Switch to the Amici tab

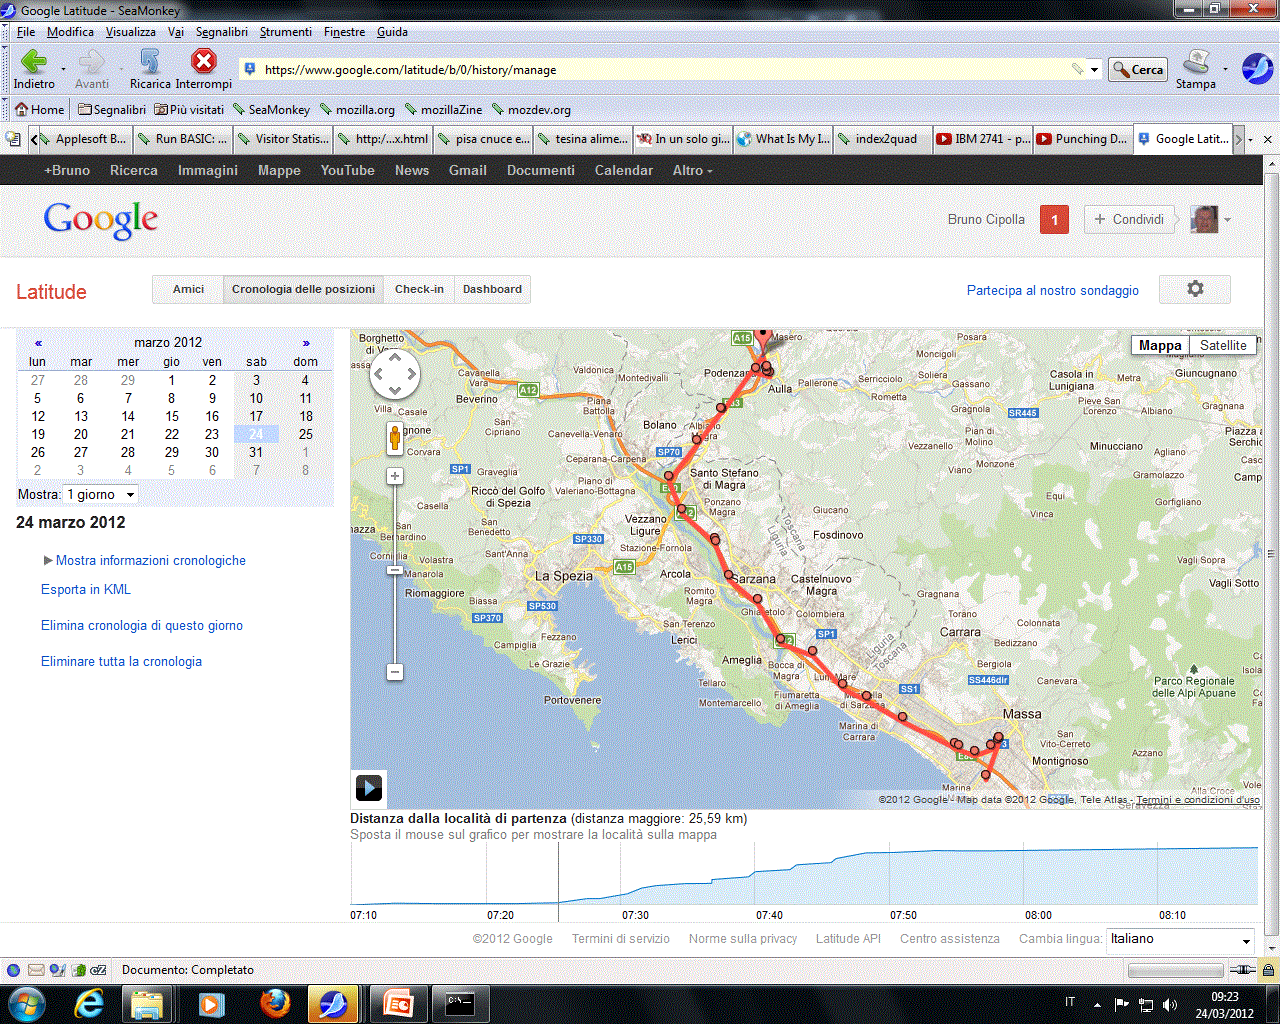pos(188,289)
